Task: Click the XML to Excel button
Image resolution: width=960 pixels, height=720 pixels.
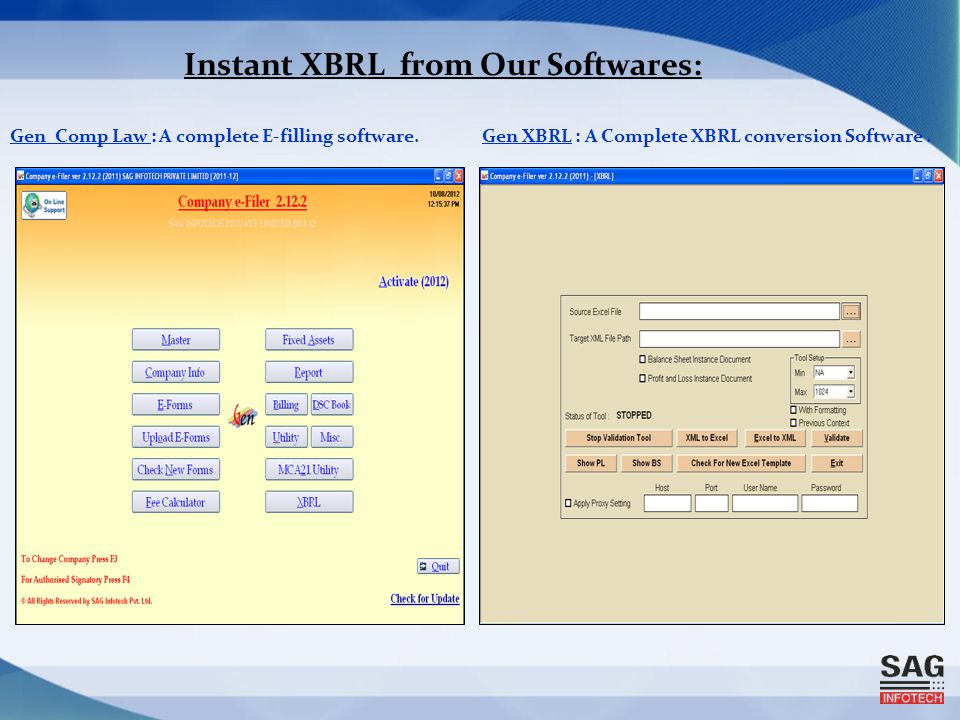Action: (707, 438)
